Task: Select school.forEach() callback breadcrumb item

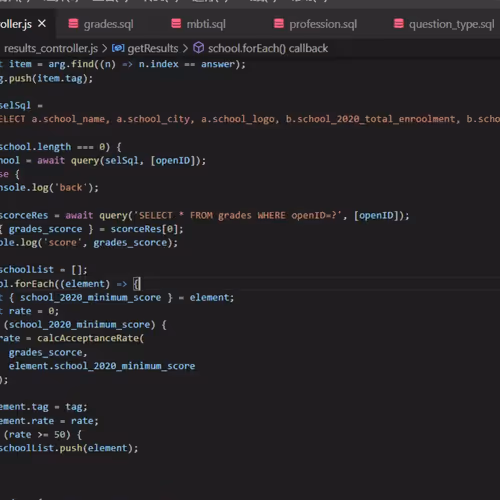Action: point(268,49)
